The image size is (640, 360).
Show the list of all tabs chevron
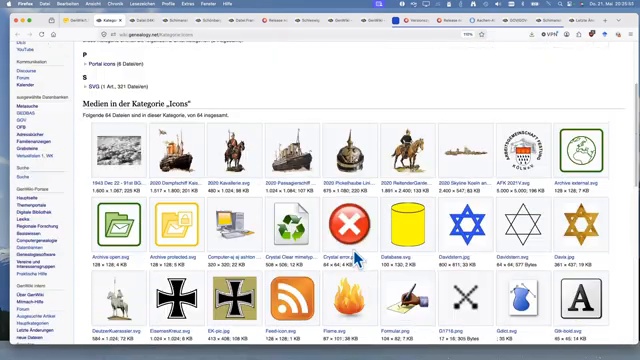coord(618,20)
